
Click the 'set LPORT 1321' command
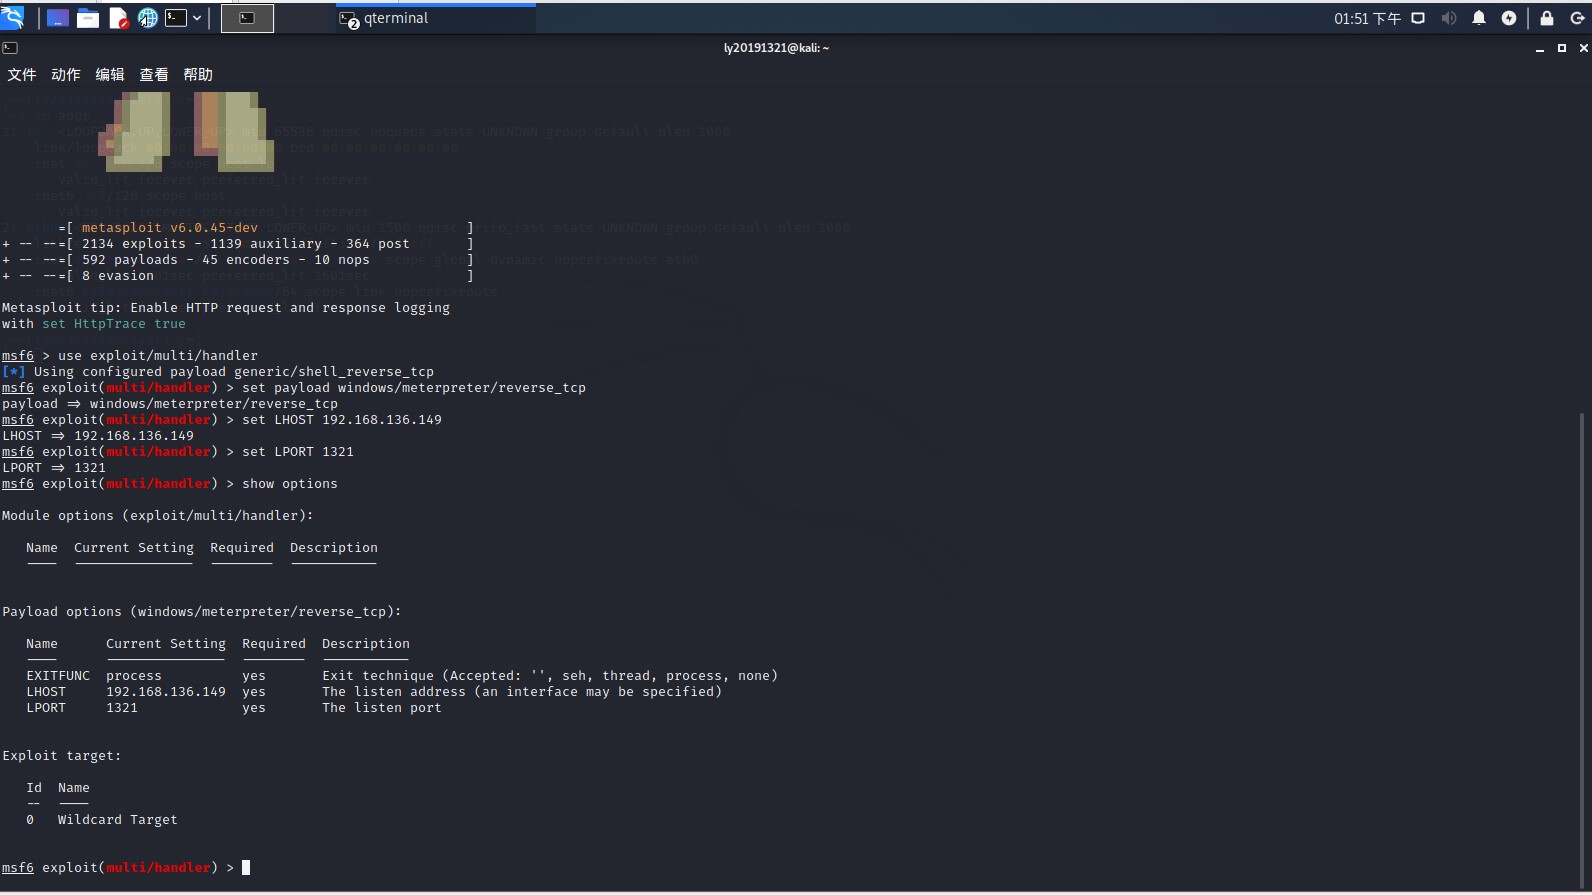click(298, 452)
